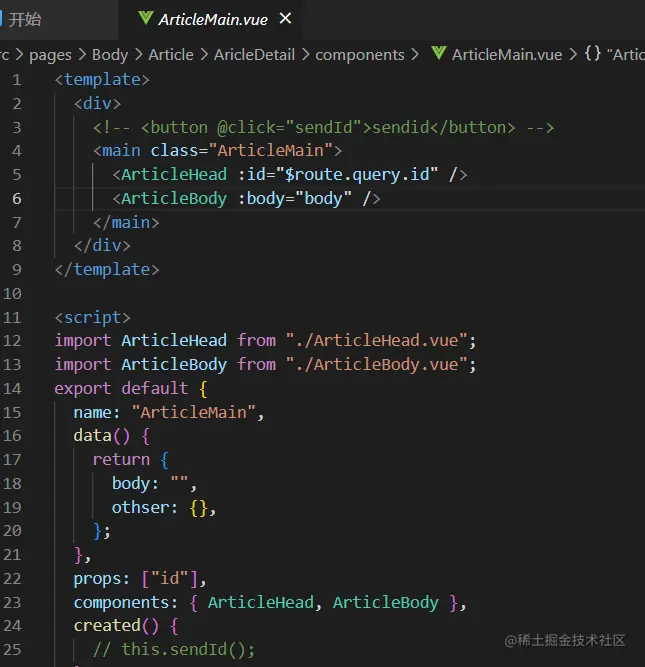Image resolution: width=645 pixels, height=667 pixels.
Task: Click line number 1 in the gutter
Action: (17, 80)
